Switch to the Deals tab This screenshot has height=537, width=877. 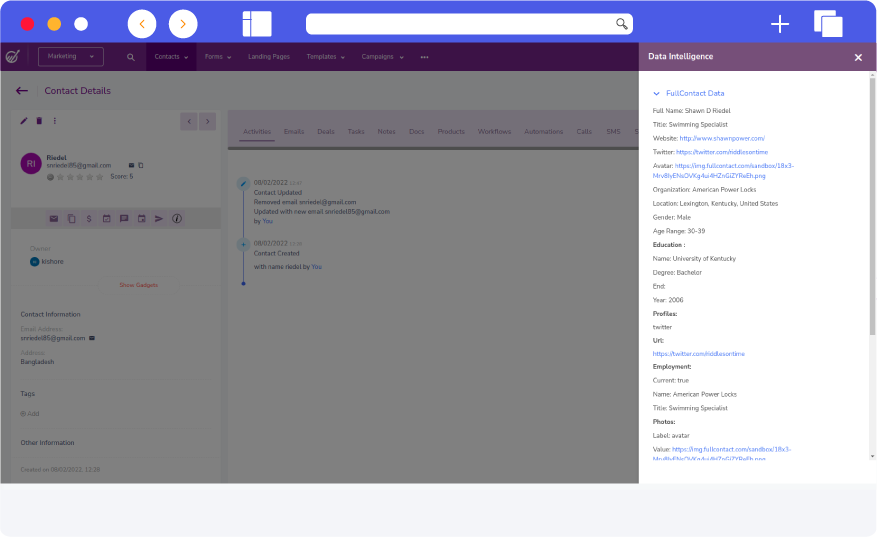click(326, 131)
